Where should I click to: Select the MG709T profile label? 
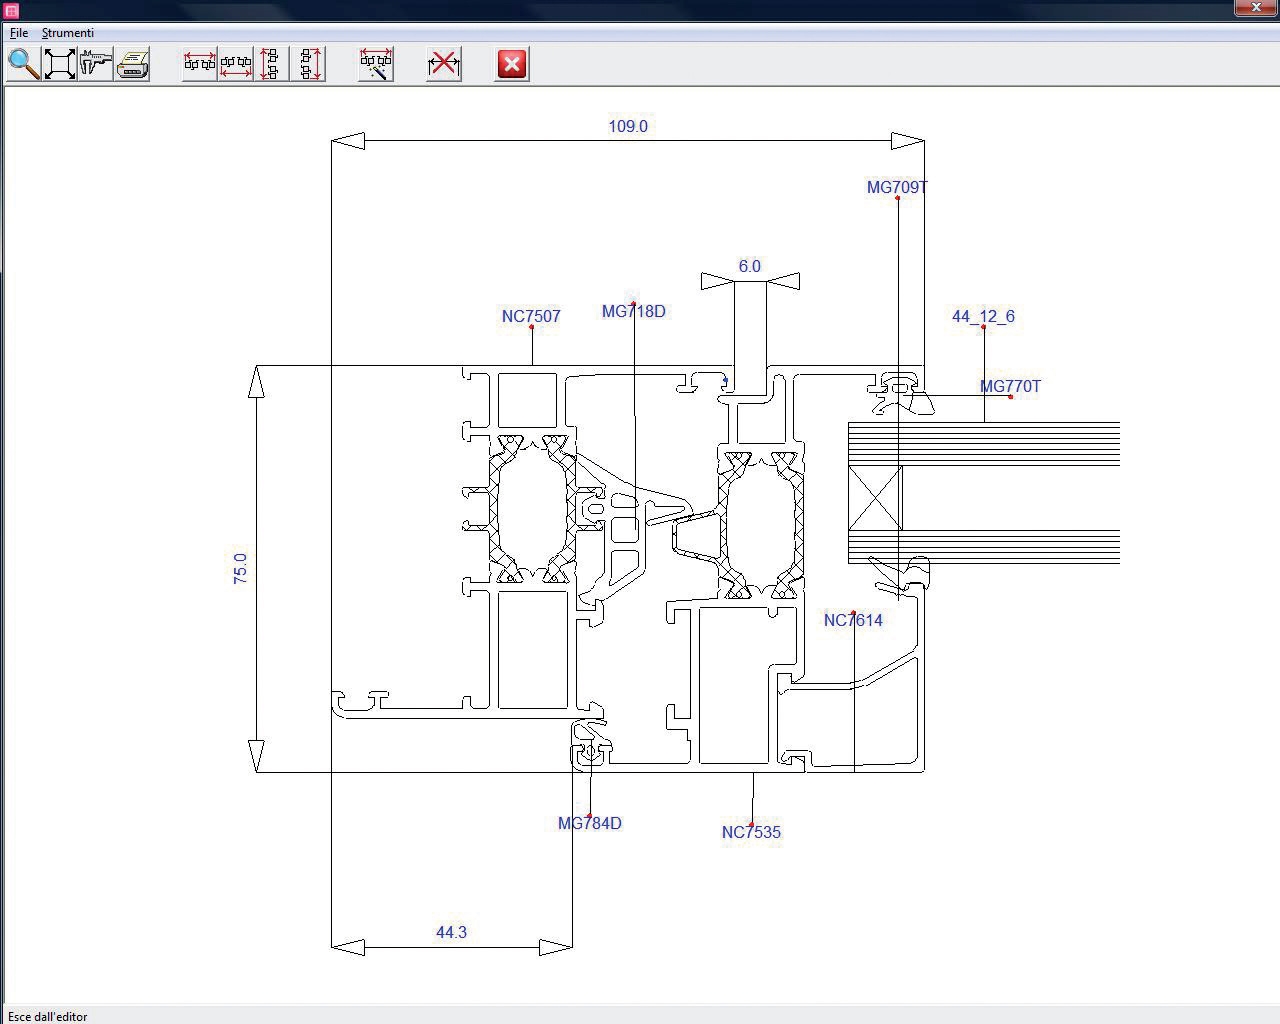pos(898,187)
